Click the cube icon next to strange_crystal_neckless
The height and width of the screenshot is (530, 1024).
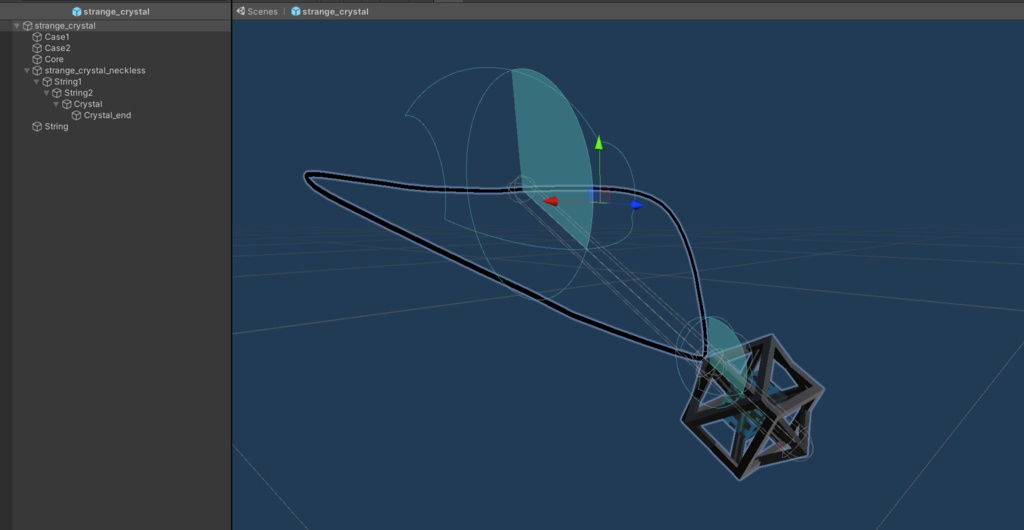click(x=37, y=70)
